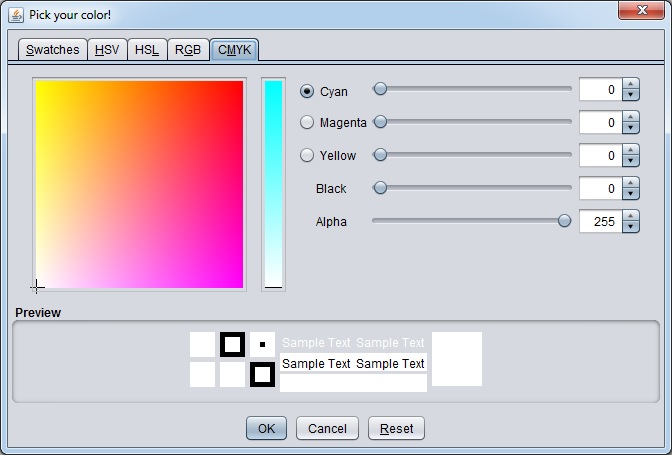The width and height of the screenshot is (672, 455).
Task: Click the Java icon in the title bar
Action: [16, 15]
